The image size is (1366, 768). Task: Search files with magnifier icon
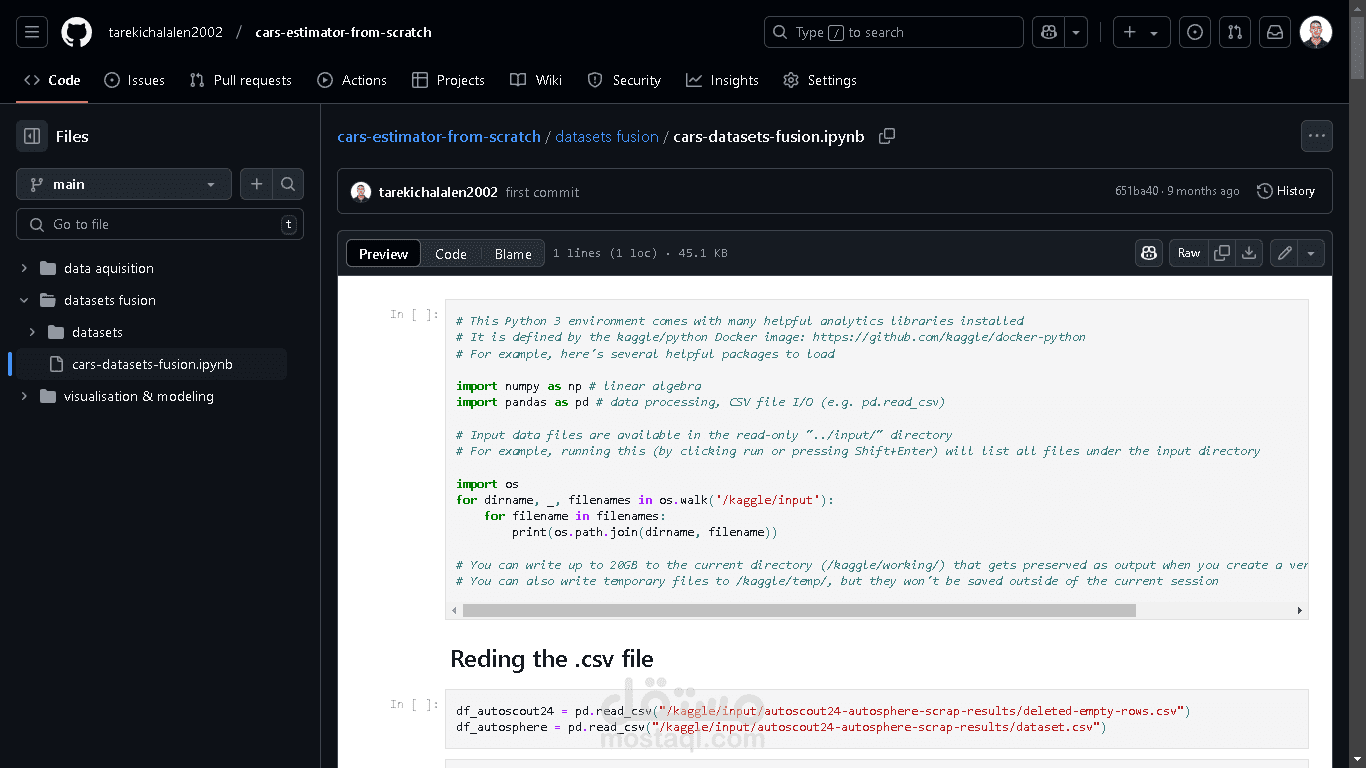point(288,184)
